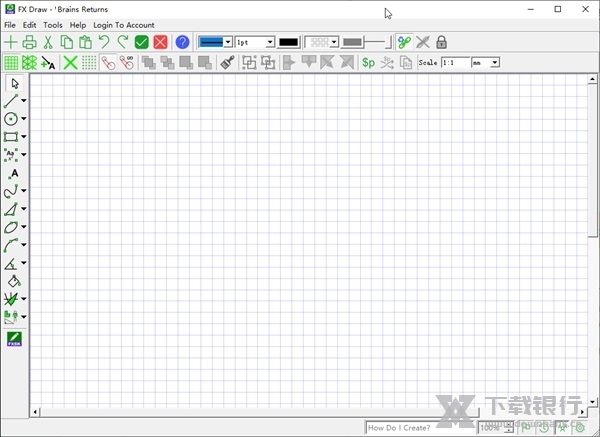
Task: Click the red X cancel button
Action: [x=160, y=42]
